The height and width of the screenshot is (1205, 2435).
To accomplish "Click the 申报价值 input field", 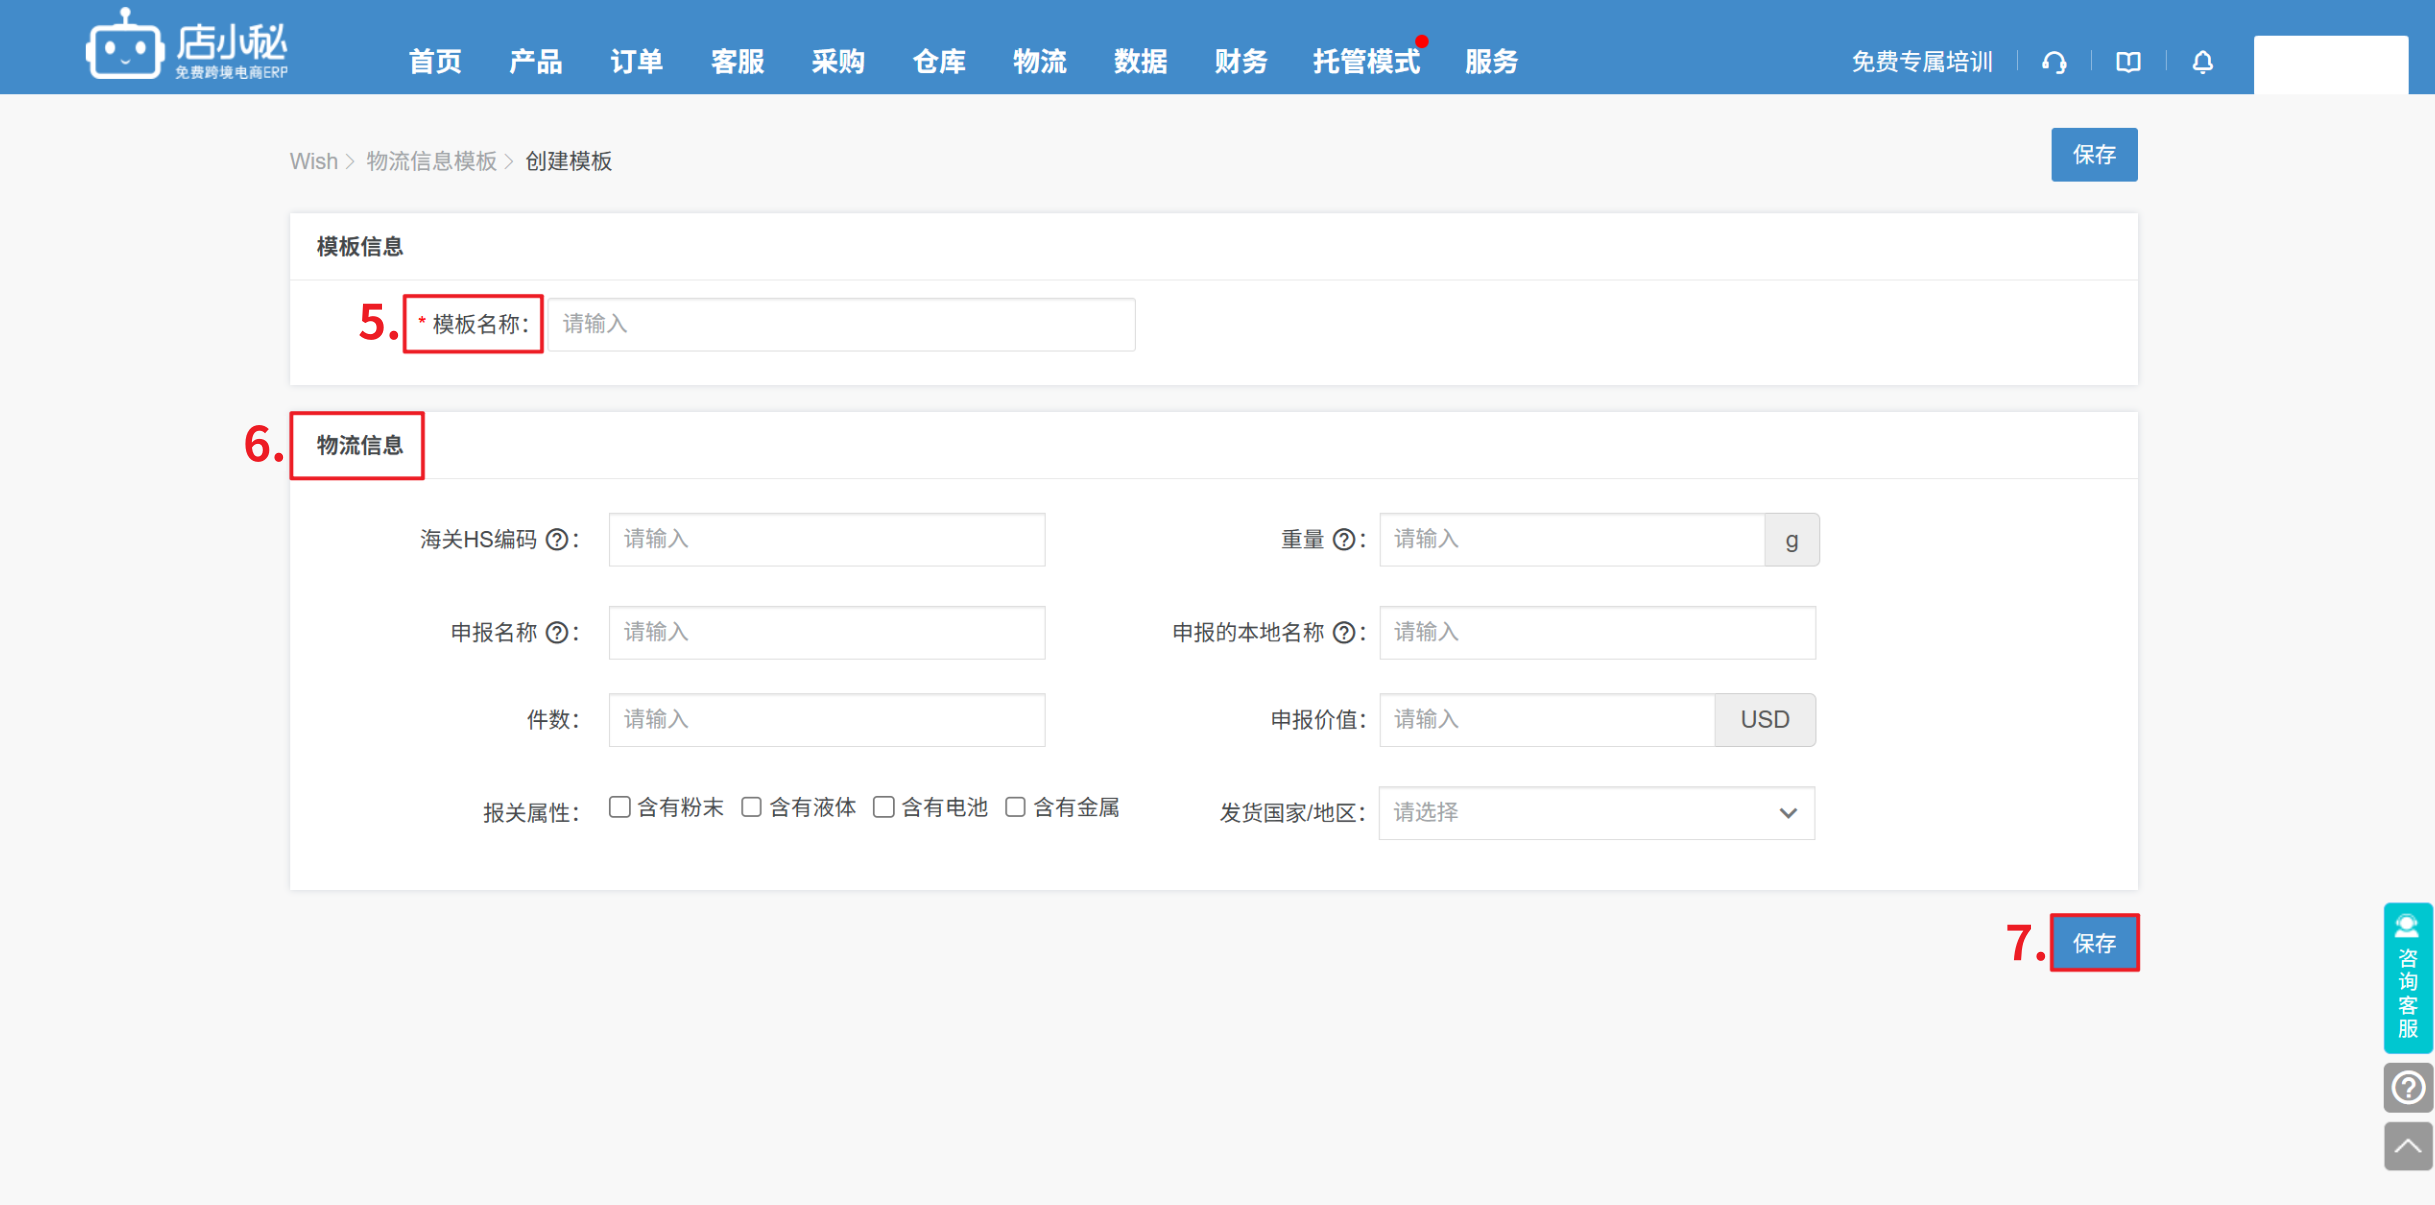I will click(x=1546, y=720).
